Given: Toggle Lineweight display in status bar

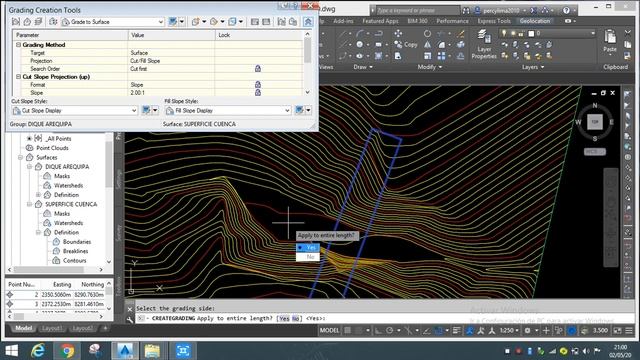Looking at the screenshot, I should [456, 330].
